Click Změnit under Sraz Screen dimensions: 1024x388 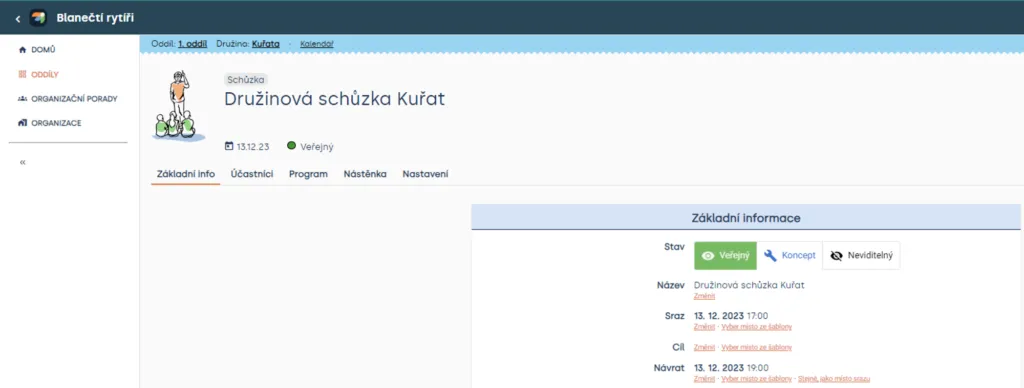click(x=705, y=327)
